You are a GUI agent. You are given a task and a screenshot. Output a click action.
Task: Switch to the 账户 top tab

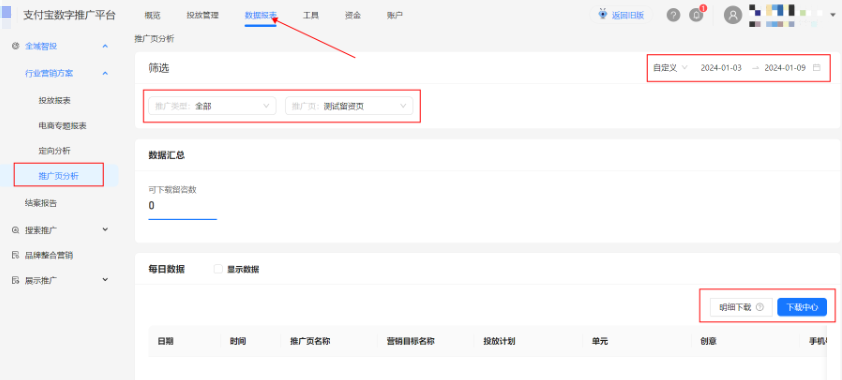[x=395, y=15]
